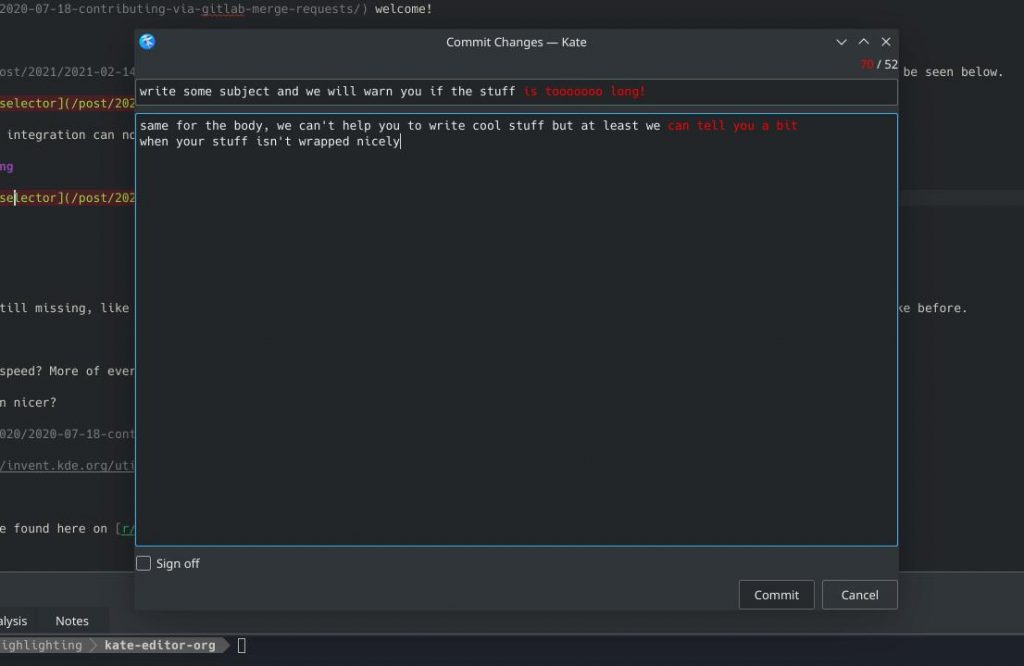Click the 70 / 52 character counter
The height and width of the screenshot is (666, 1024).
click(878, 65)
